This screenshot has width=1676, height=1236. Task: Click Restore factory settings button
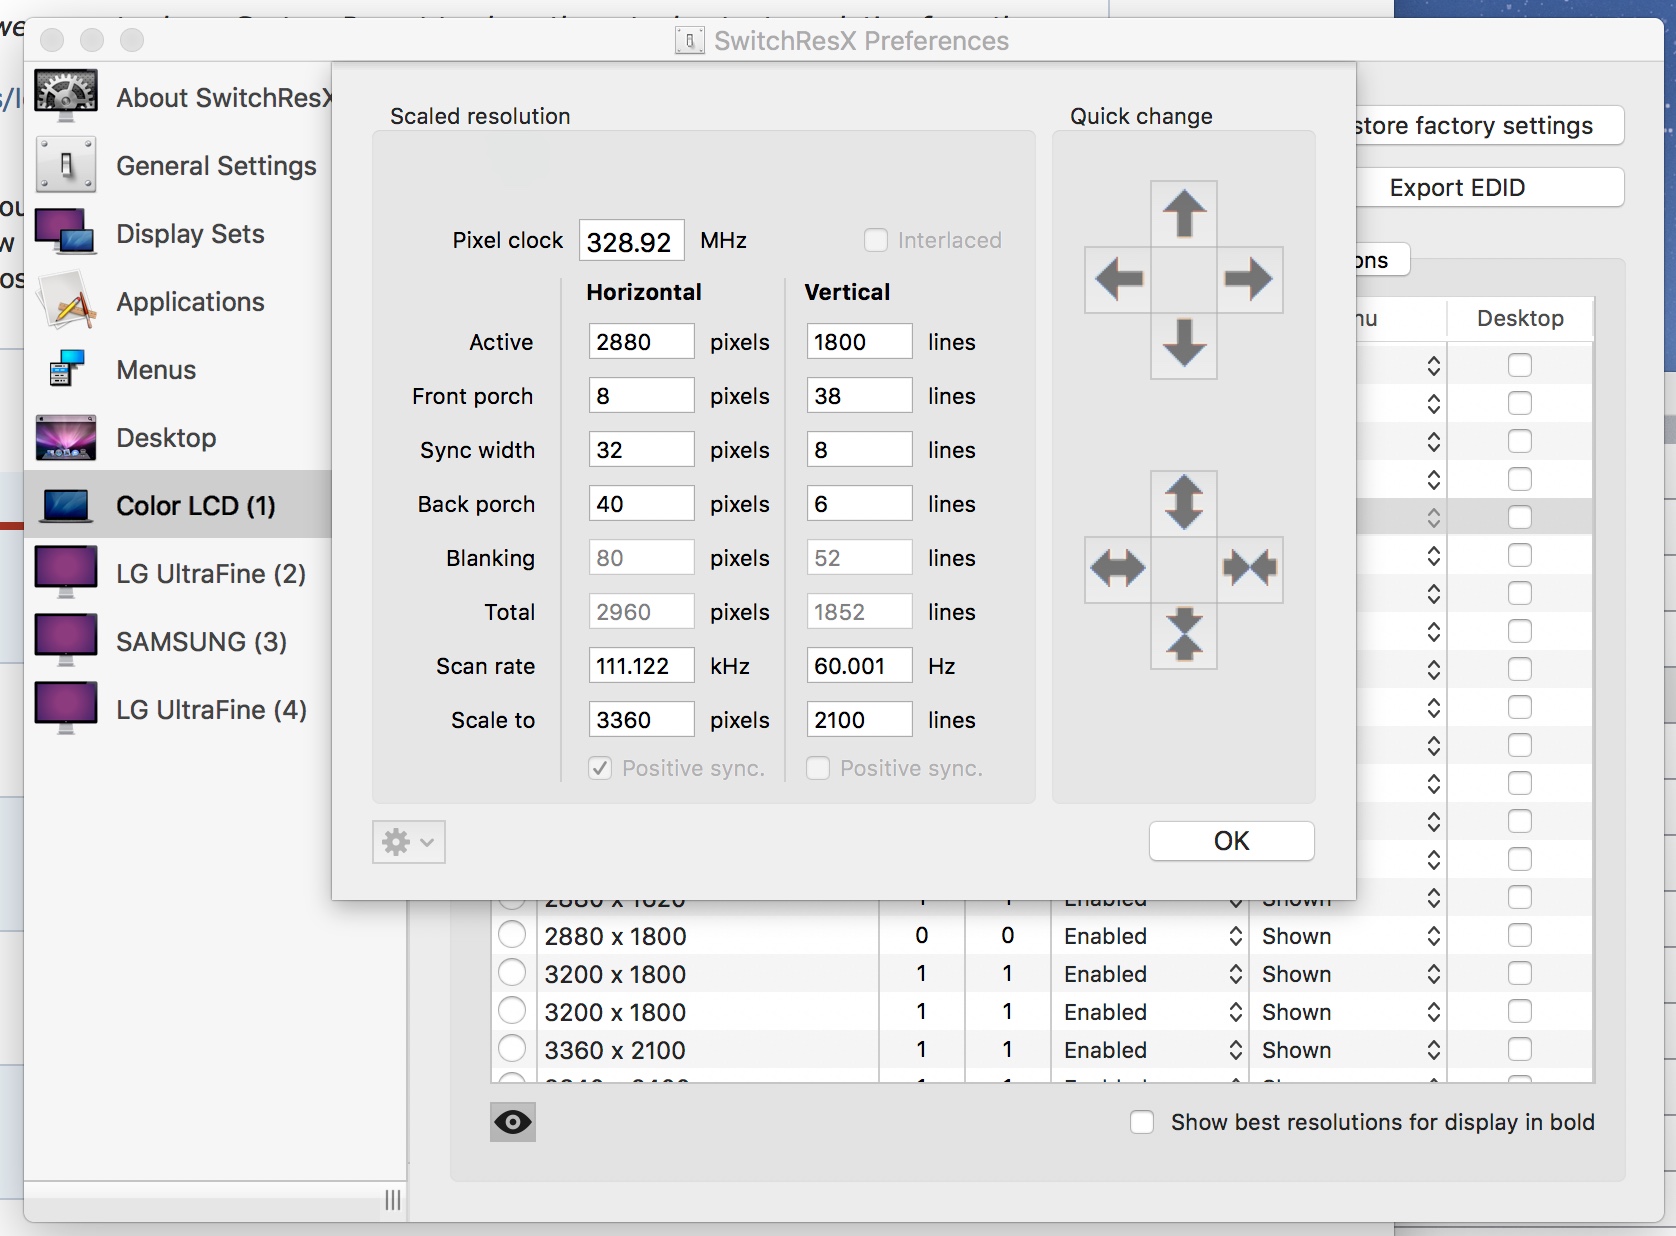click(1489, 125)
